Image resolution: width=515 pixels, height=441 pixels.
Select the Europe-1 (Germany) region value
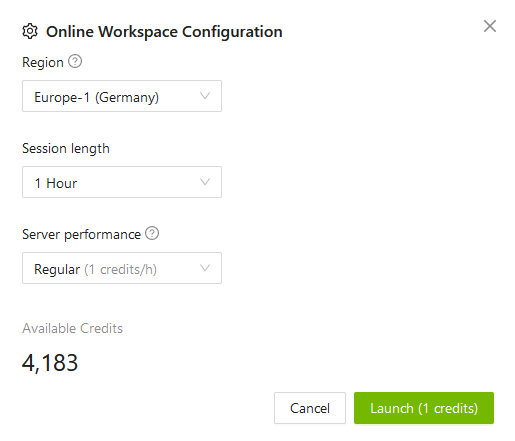click(122, 96)
